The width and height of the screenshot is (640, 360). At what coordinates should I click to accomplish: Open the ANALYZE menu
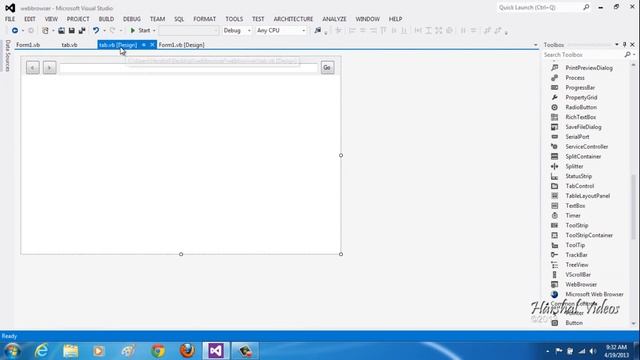coord(334,19)
